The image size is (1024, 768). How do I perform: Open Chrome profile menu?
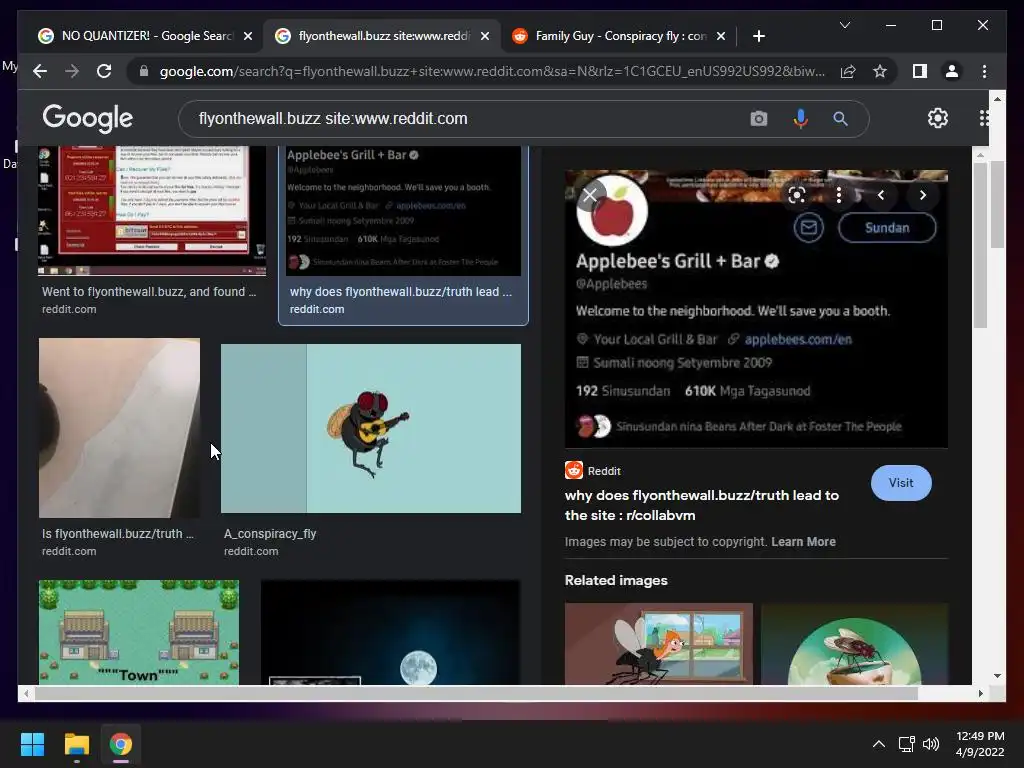(x=952, y=71)
